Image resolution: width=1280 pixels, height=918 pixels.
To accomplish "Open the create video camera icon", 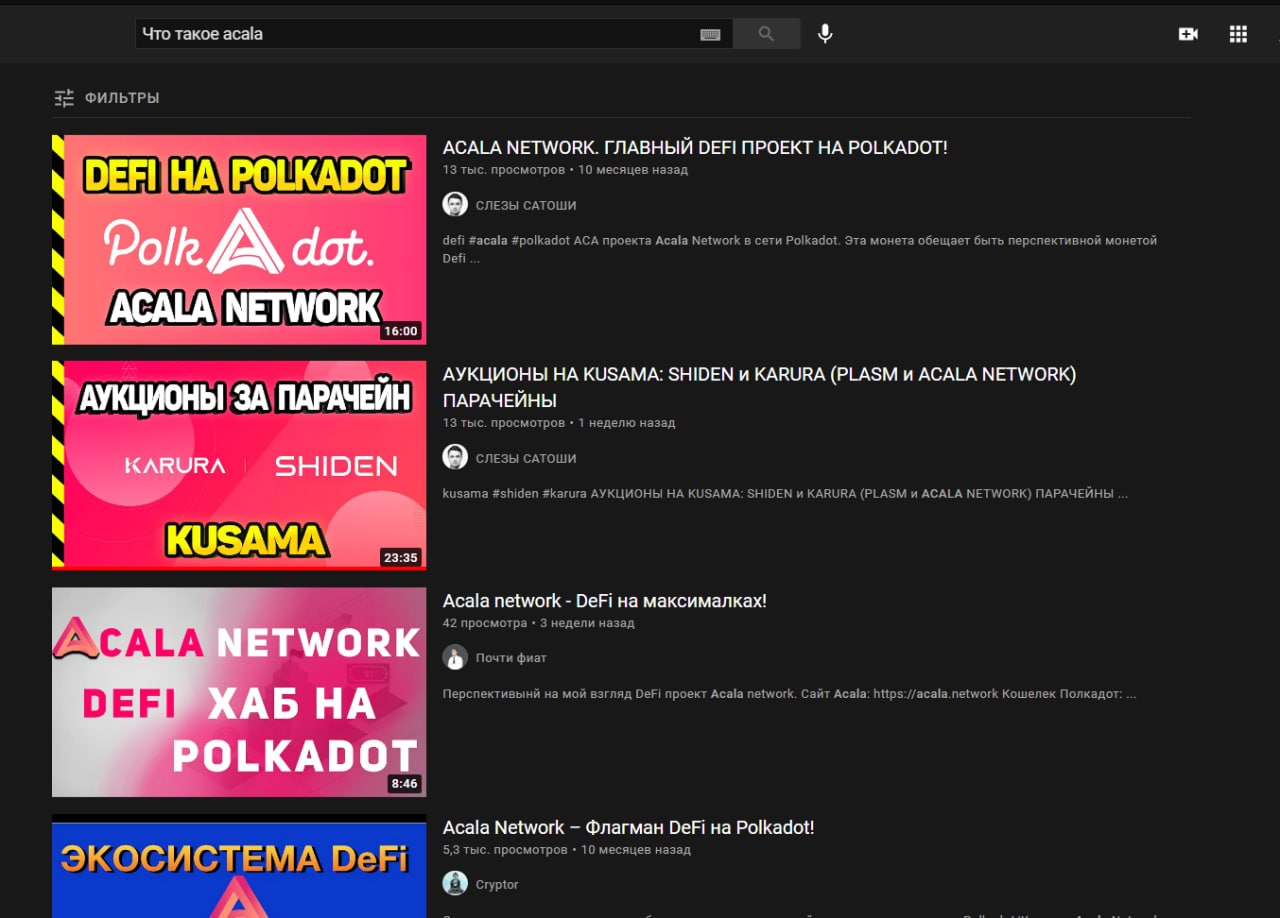I will 1188,34.
